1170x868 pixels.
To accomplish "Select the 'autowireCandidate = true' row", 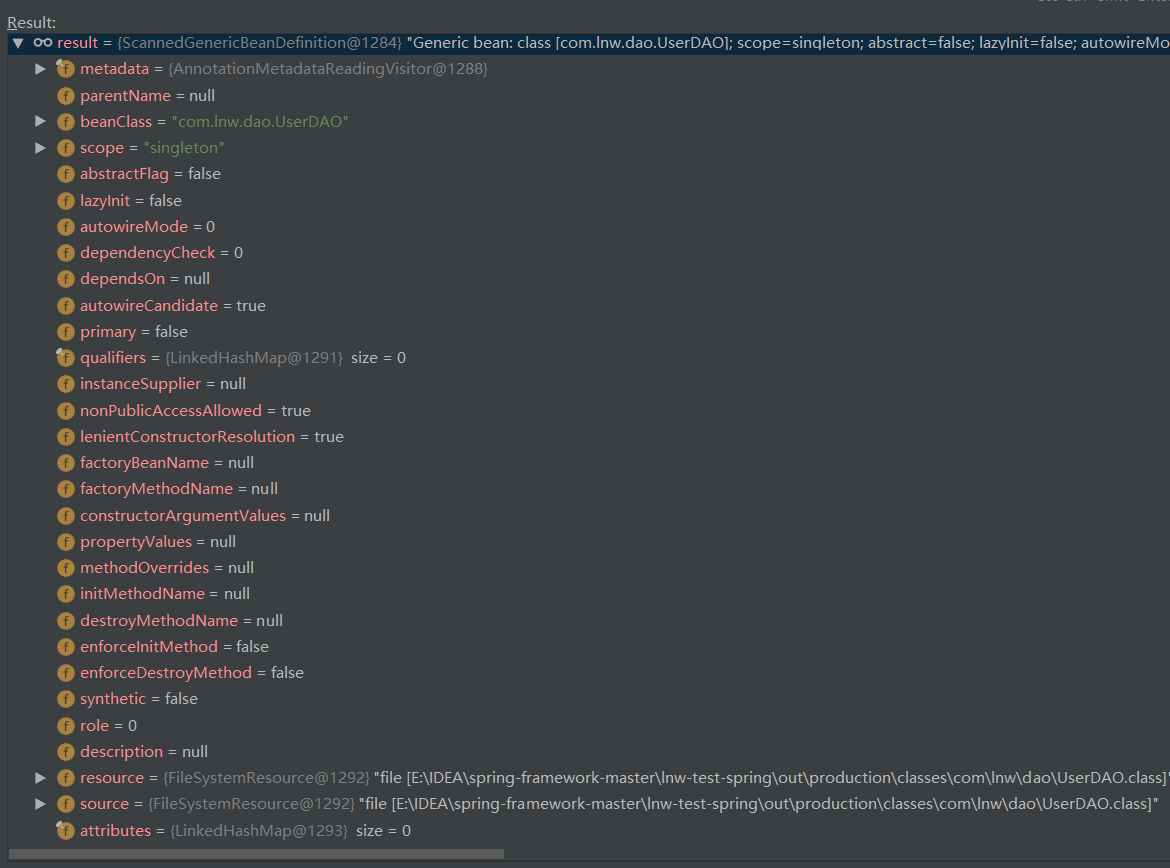I will click(172, 306).
